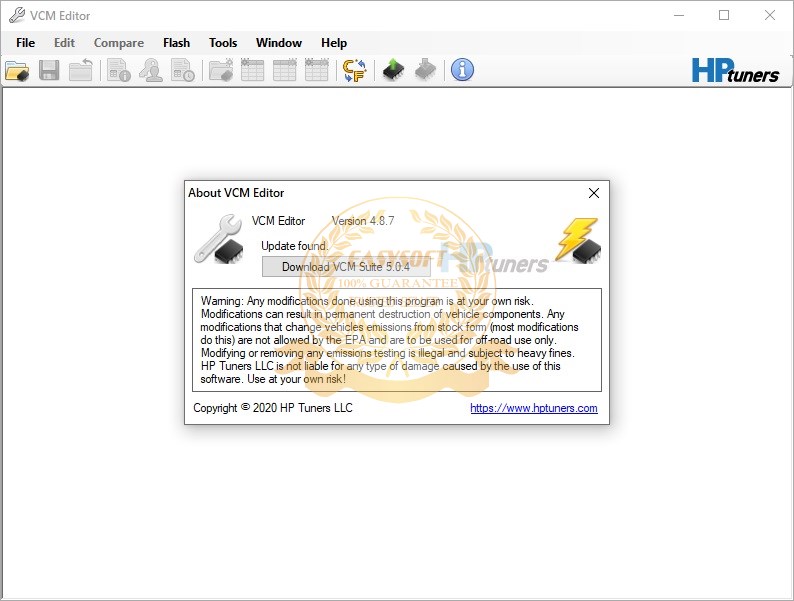This screenshot has height=601, width=794.
Task: Click Download VCM Suite 5.0.4 button
Action: point(346,267)
